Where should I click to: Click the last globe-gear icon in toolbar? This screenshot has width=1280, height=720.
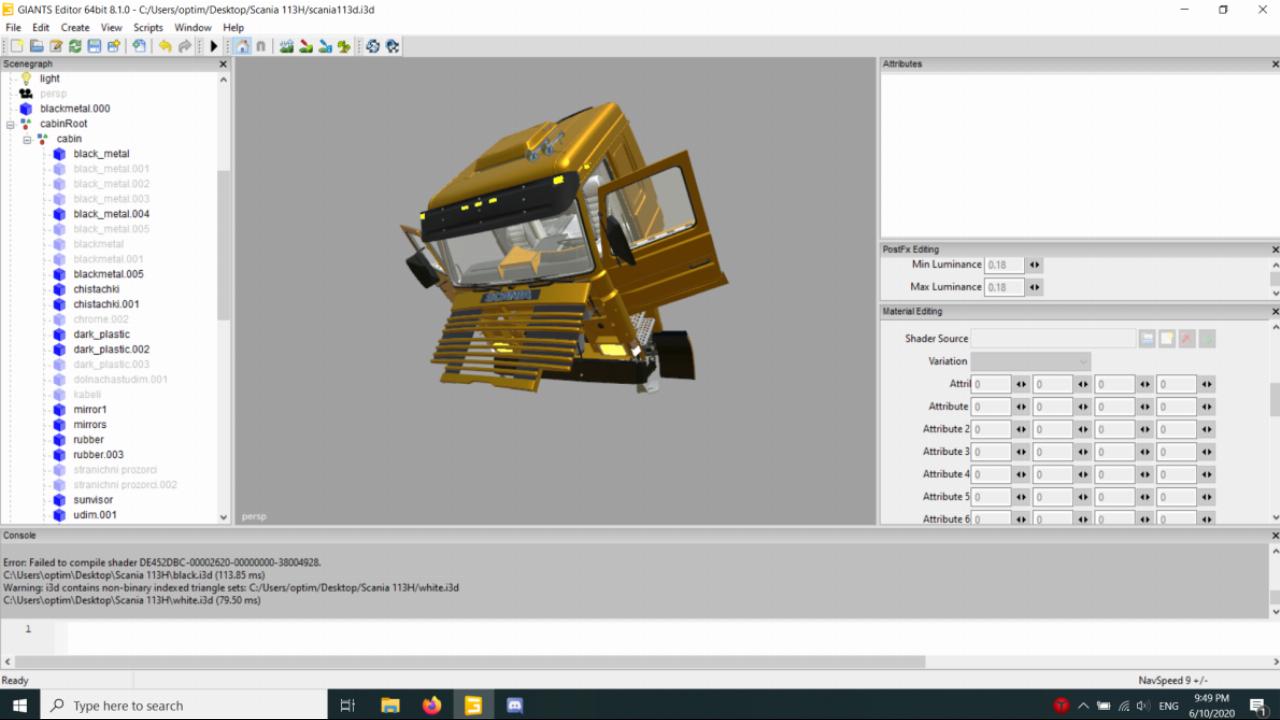392,46
